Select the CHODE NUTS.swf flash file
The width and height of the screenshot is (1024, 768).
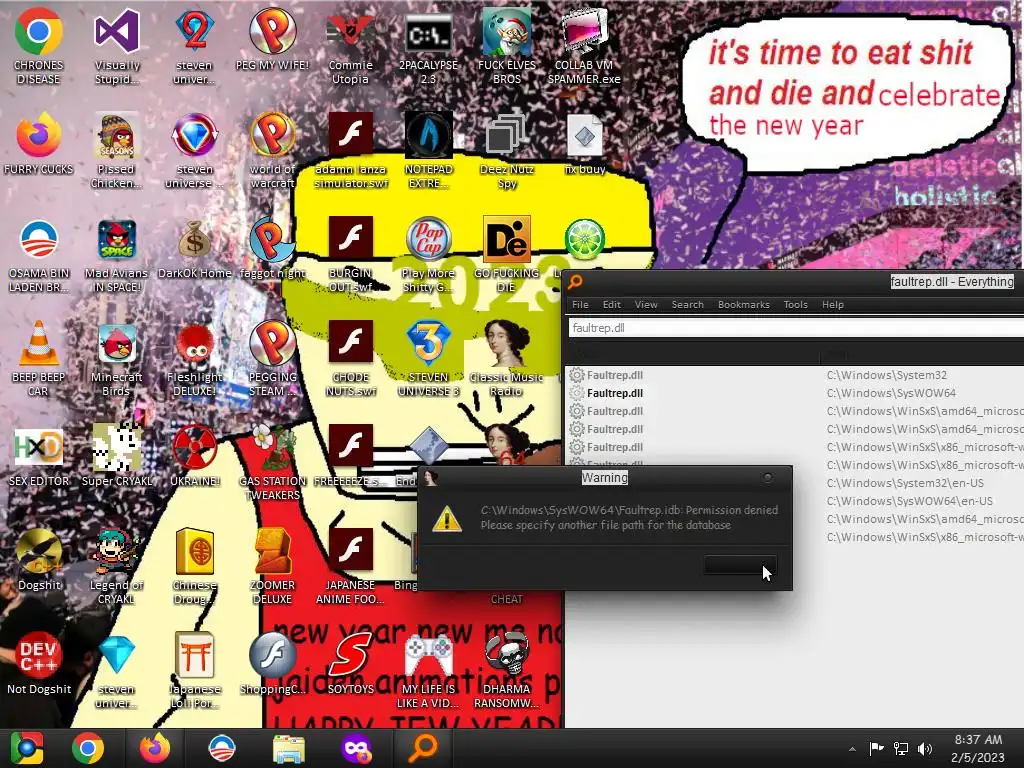click(351, 359)
